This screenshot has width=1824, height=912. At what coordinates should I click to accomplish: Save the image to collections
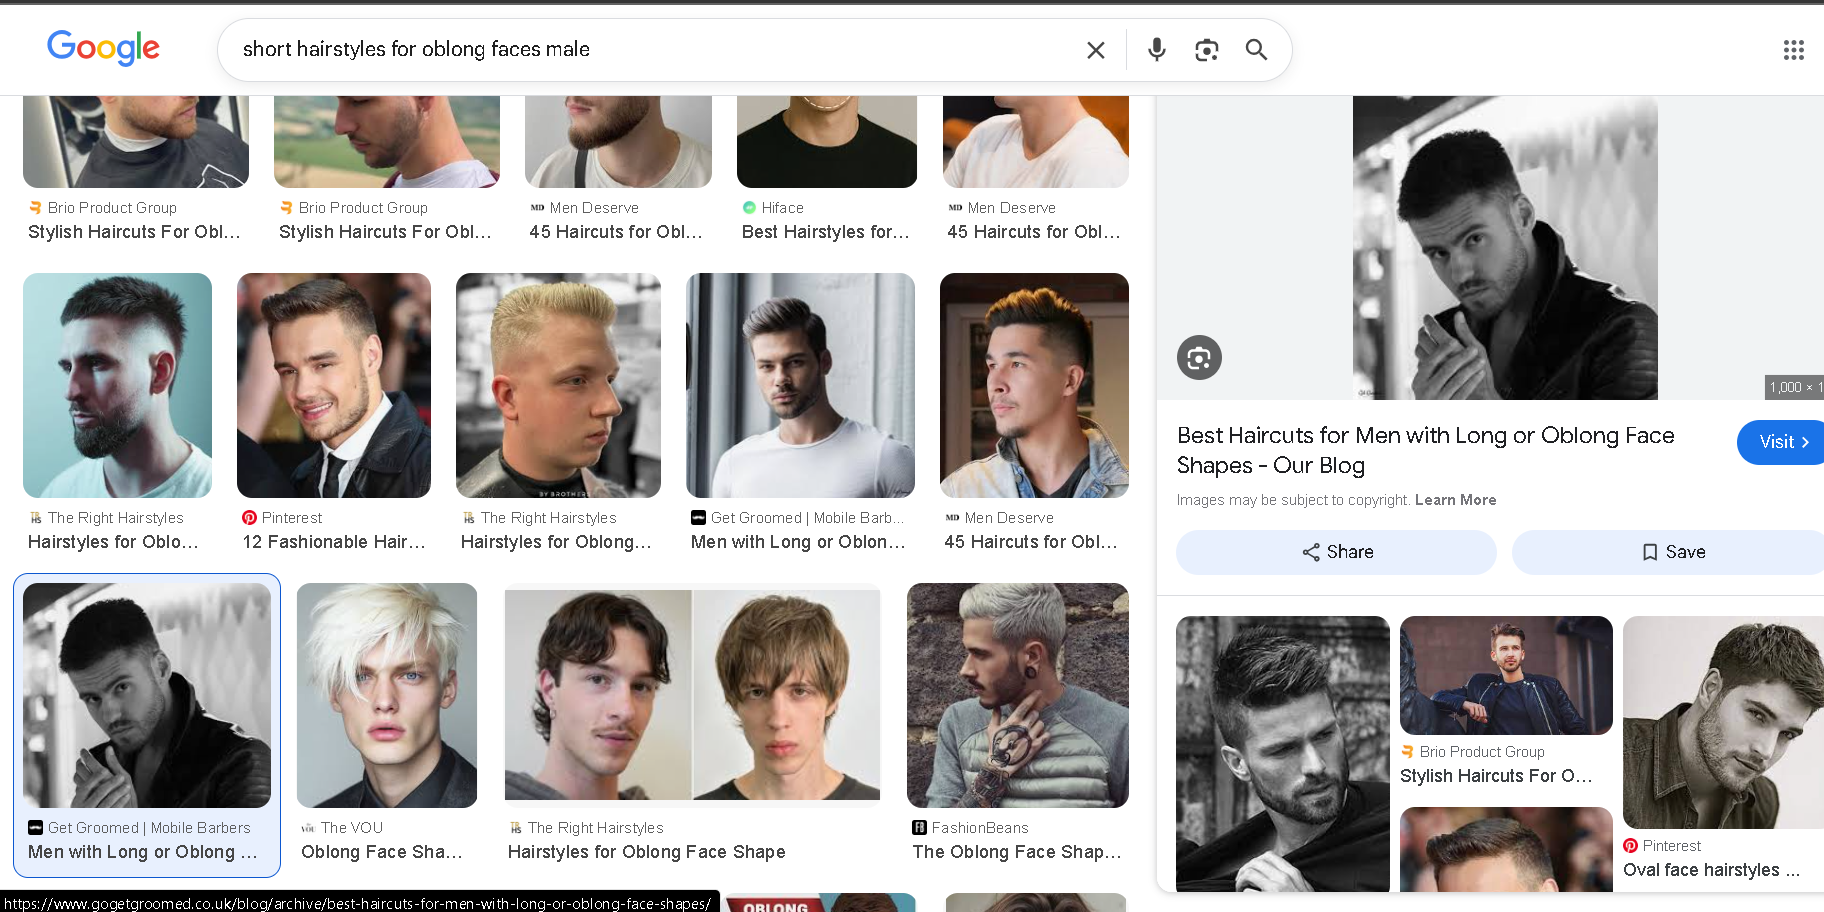tap(1673, 552)
